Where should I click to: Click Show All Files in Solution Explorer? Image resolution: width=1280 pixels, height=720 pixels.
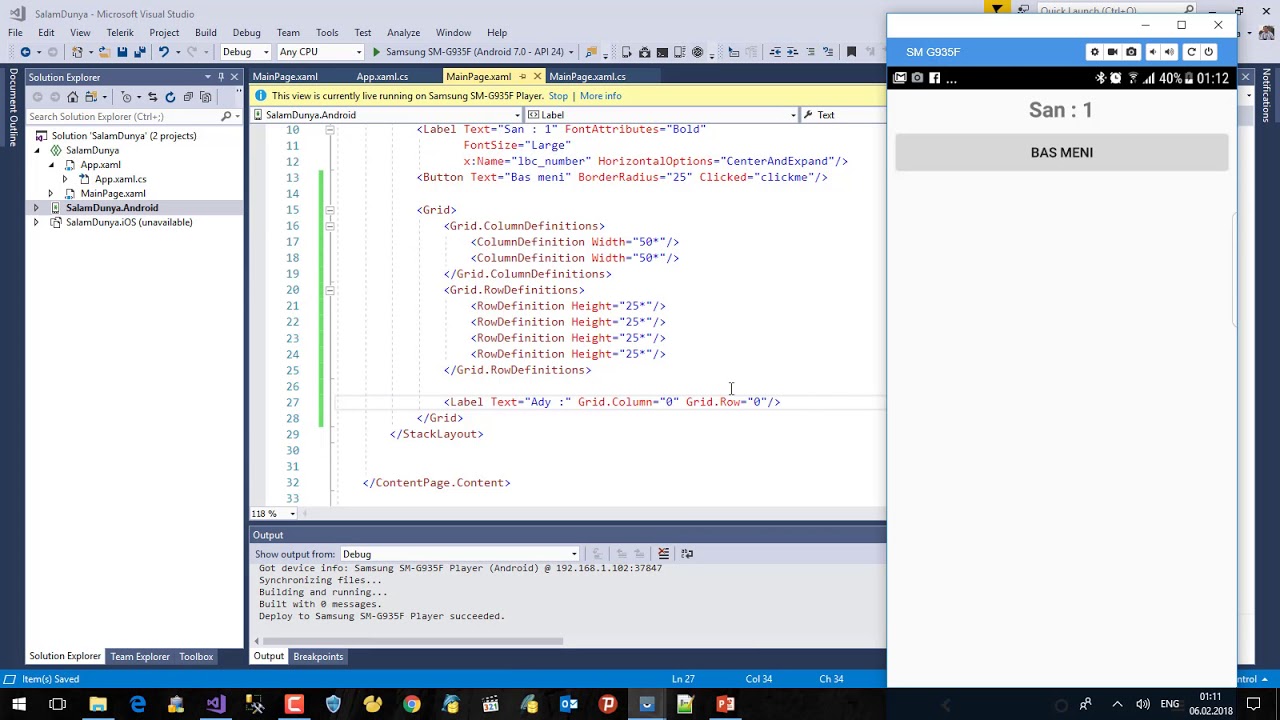(205, 97)
